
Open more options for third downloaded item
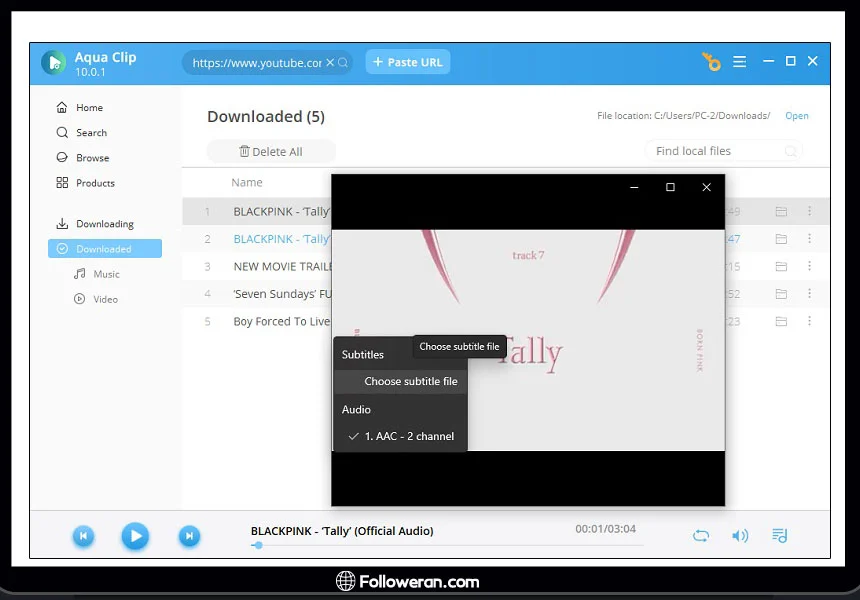[x=809, y=266]
